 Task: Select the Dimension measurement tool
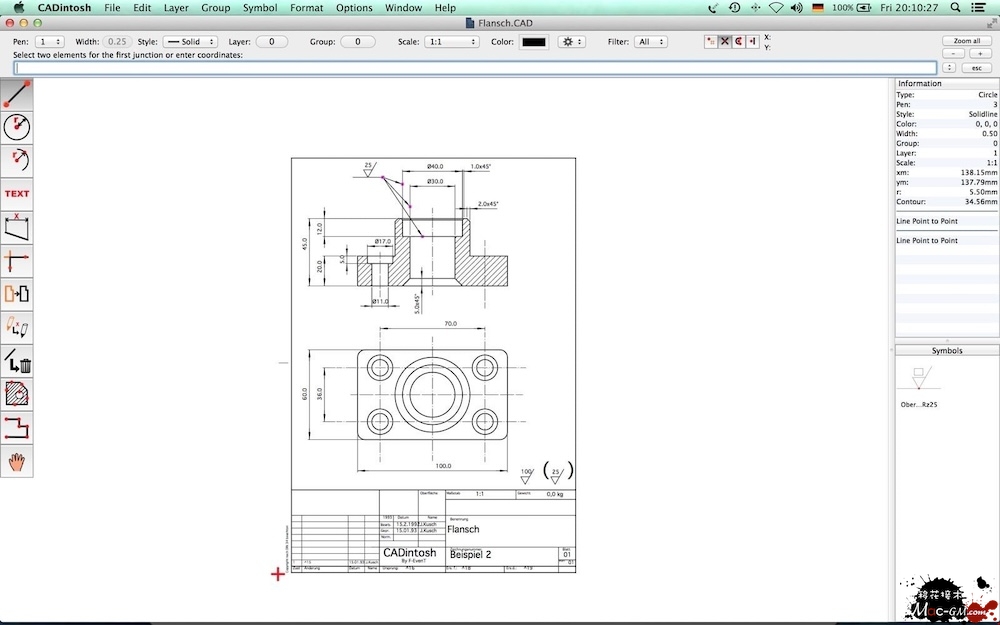pyautogui.click(x=17, y=227)
